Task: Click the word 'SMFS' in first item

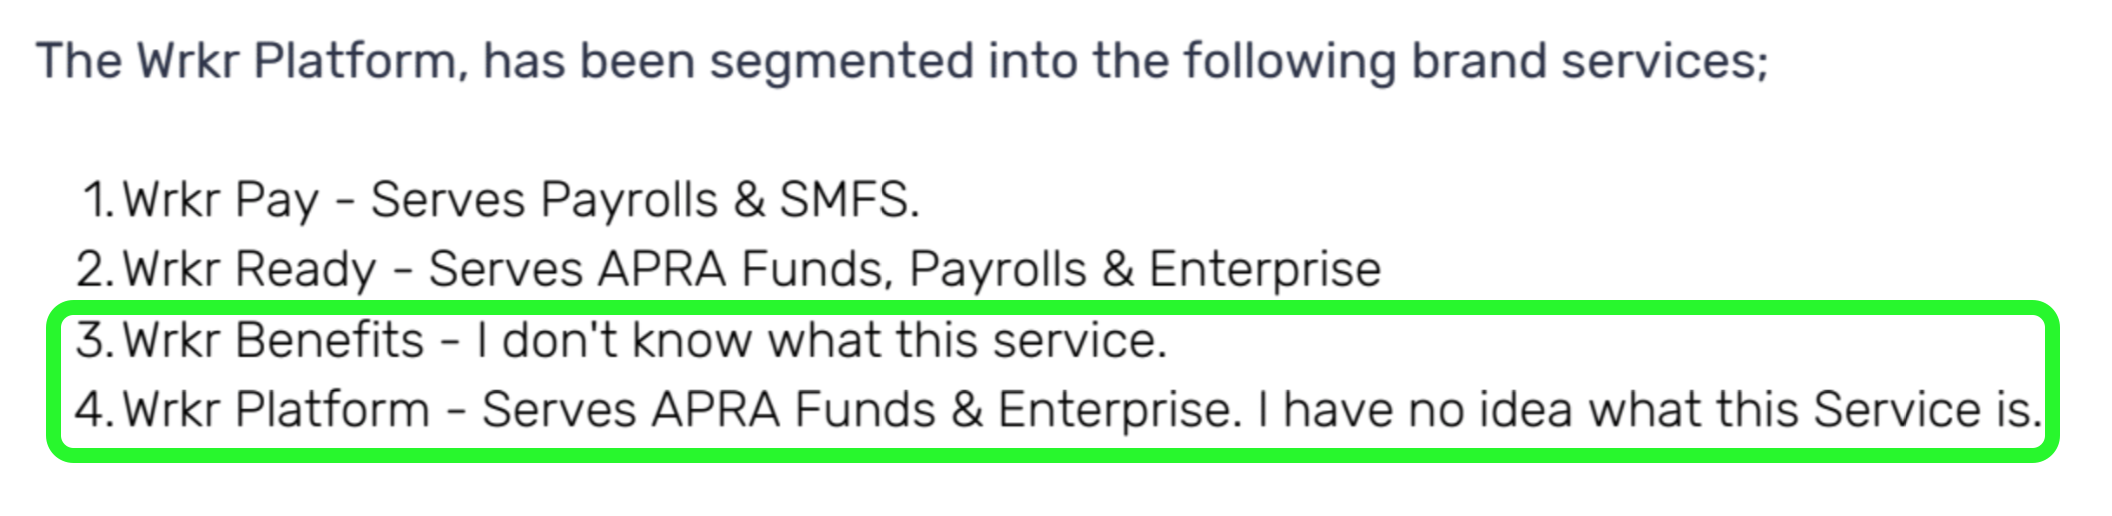Action: pyautogui.click(x=845, y=200)
